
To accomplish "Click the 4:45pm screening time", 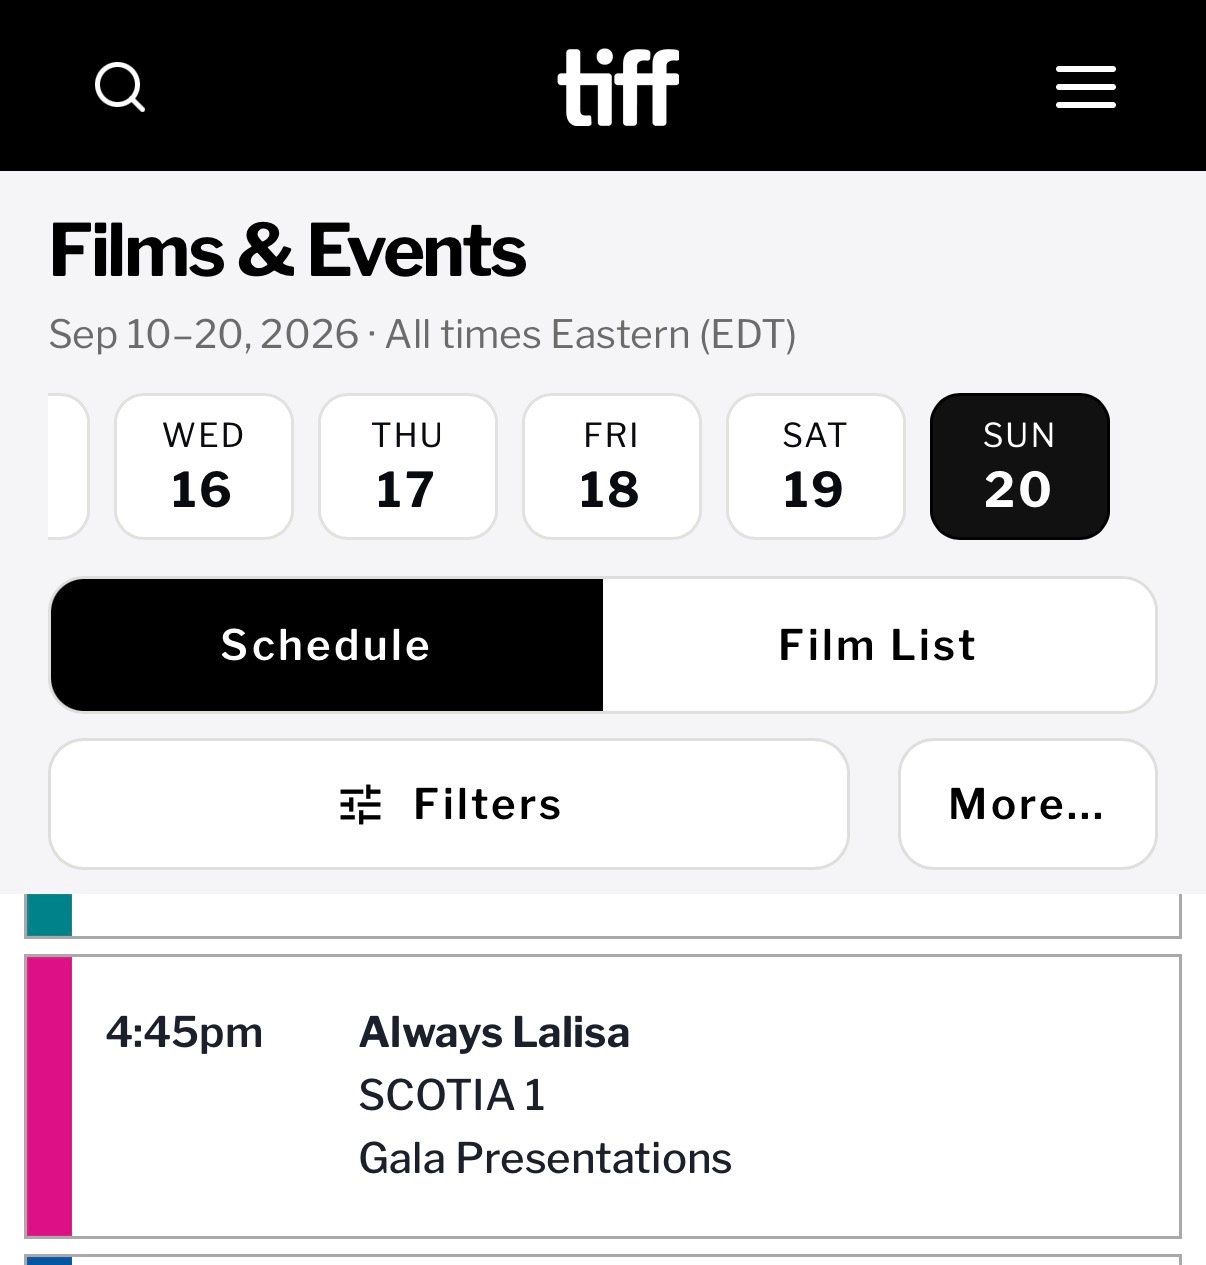I will coord(184,1032).
